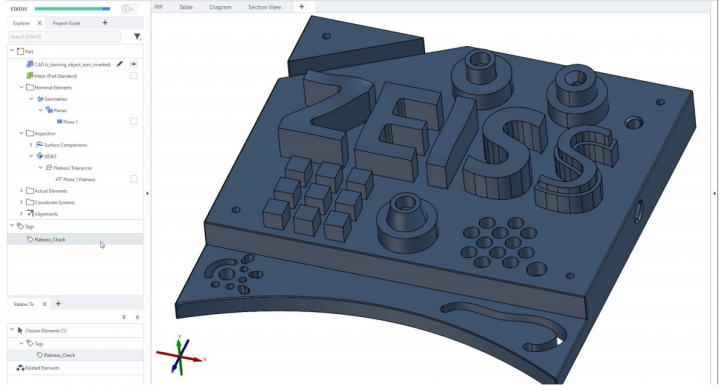Click the Plane 1 blue rectangle icon
720x390 pixels.
(x=59, y=122)
